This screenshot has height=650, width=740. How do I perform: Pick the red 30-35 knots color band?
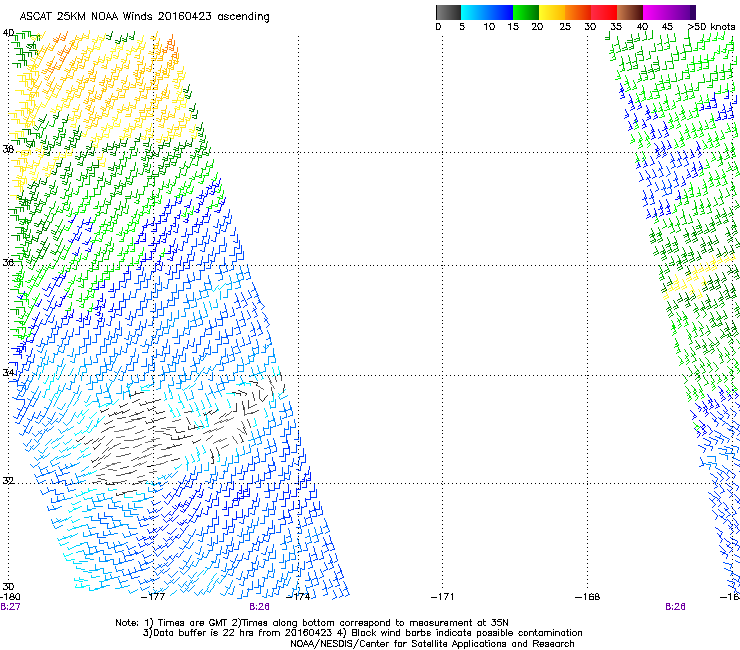tap(604, 12)
